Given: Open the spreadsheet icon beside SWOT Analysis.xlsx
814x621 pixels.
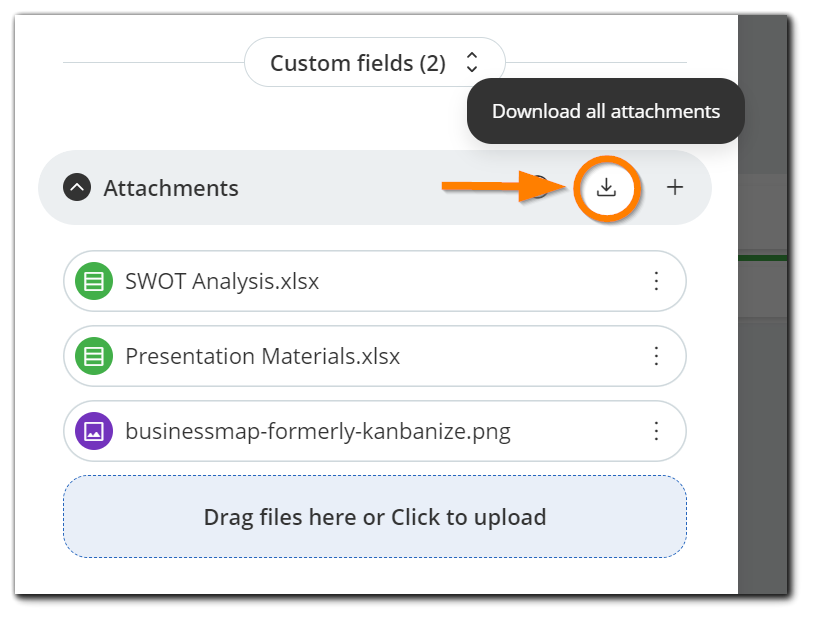Looking at the screenshot, I should tap(93, 281).
